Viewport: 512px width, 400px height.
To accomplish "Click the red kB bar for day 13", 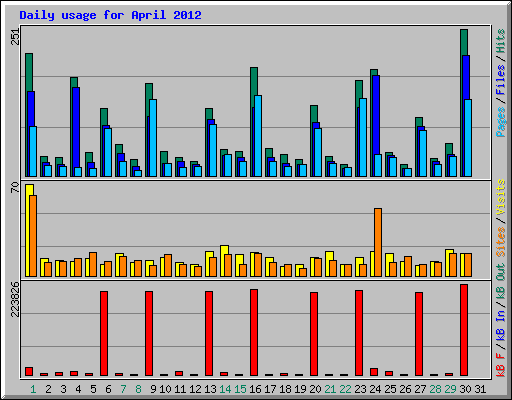I will coord(209,333).
